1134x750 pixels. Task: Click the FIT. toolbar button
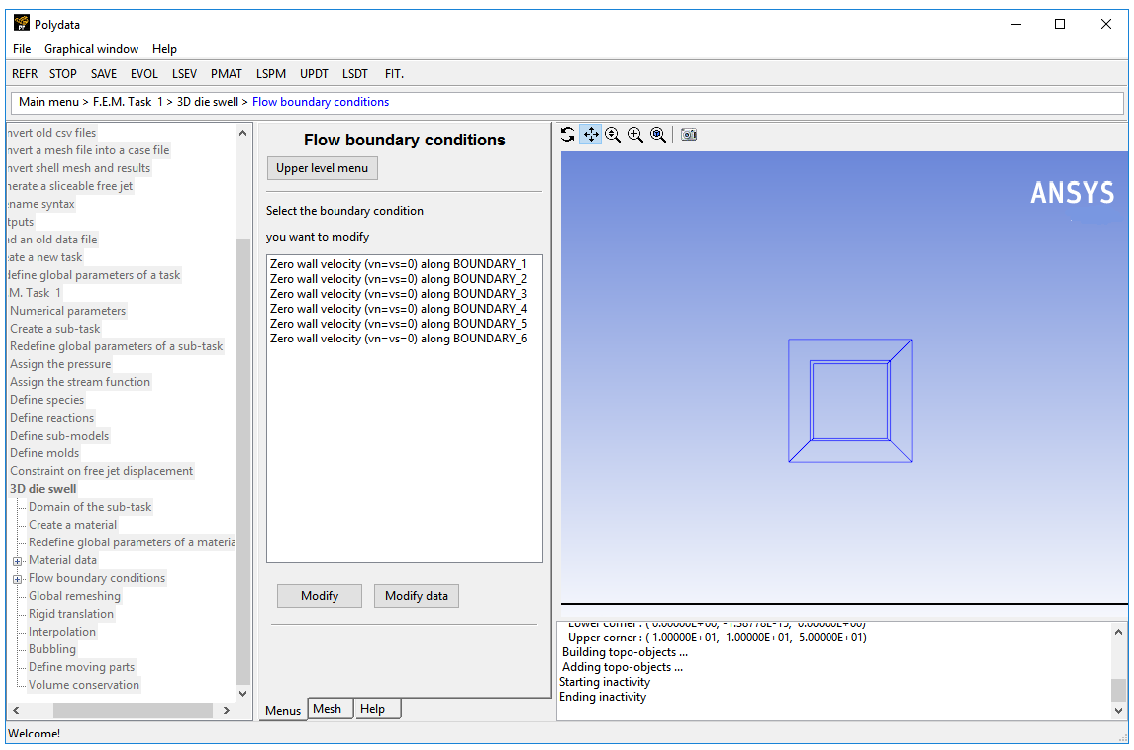point(394,74)
